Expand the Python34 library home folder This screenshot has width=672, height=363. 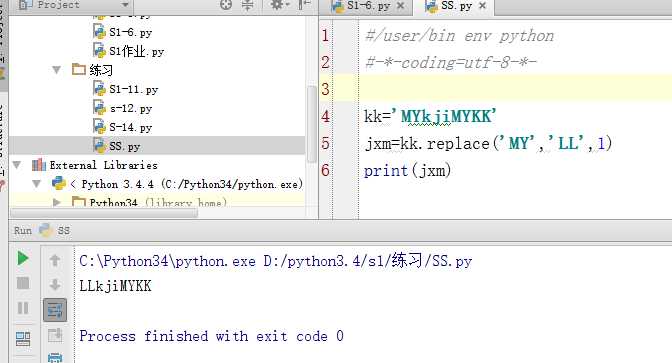pos(57,202)
